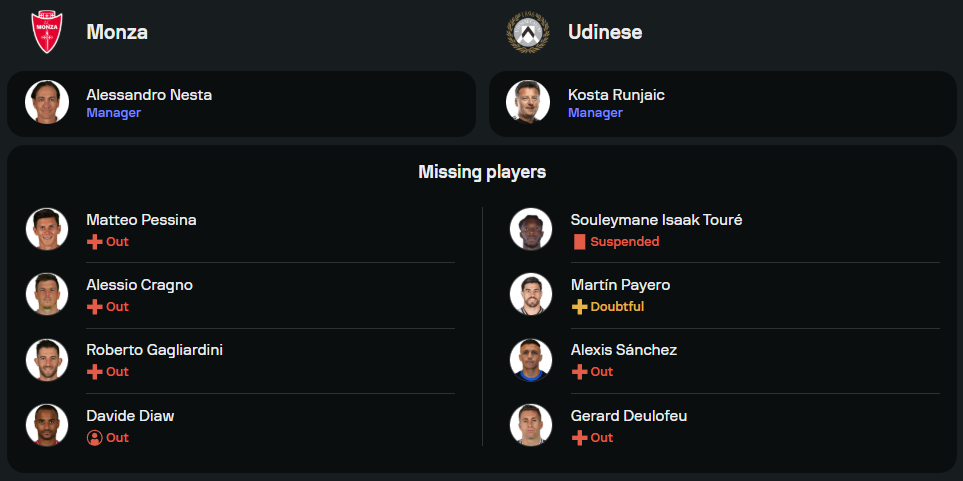Click the injury cross icon under Gerard Deulofeu

[x=579, y=437]
